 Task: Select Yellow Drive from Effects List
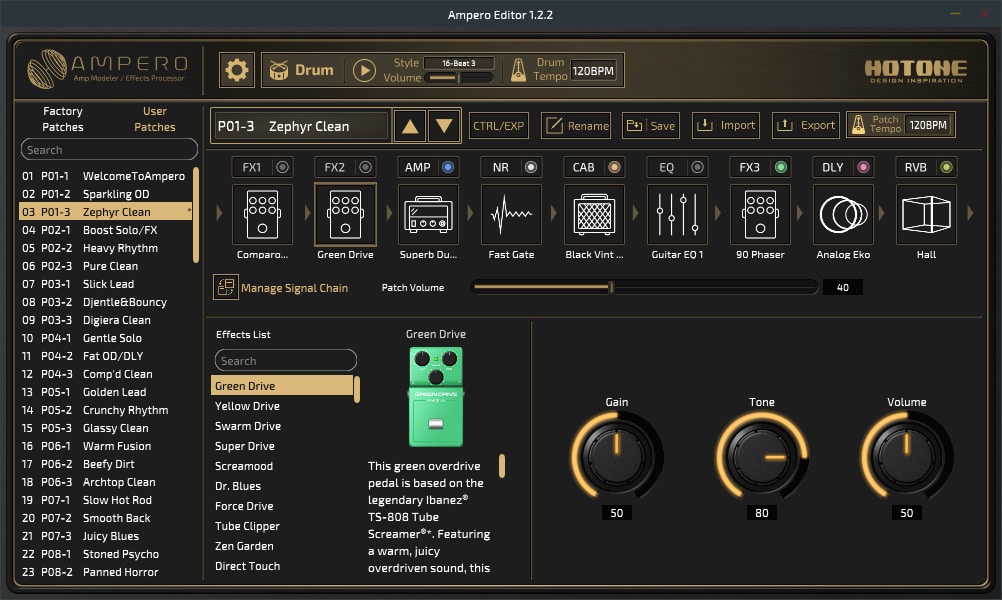pyautogui.click(x=282, y=406)
